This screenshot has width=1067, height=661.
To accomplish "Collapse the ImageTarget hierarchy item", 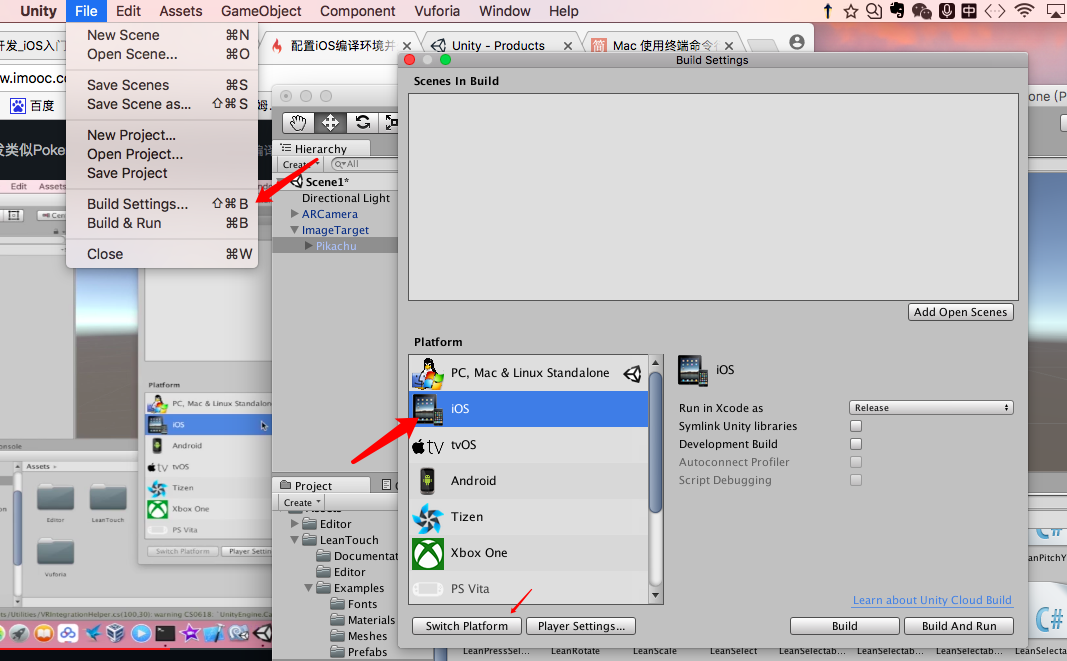I will coord(295,230).
